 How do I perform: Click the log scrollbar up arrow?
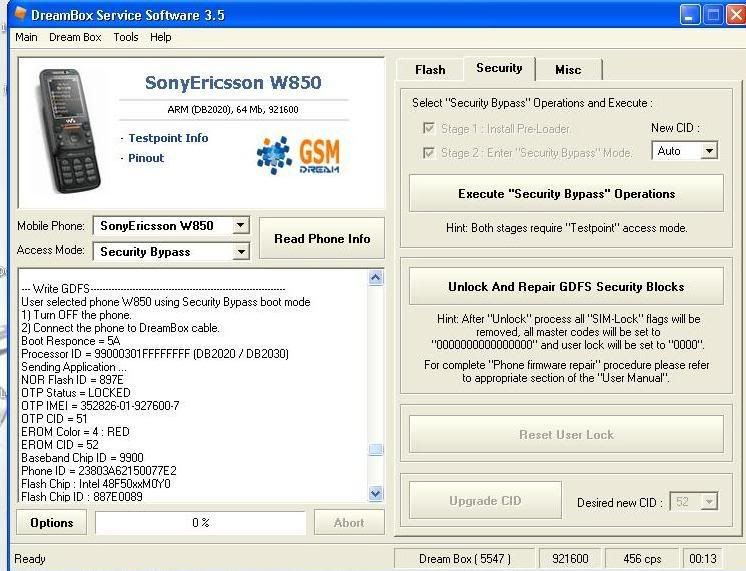[375, 278]
